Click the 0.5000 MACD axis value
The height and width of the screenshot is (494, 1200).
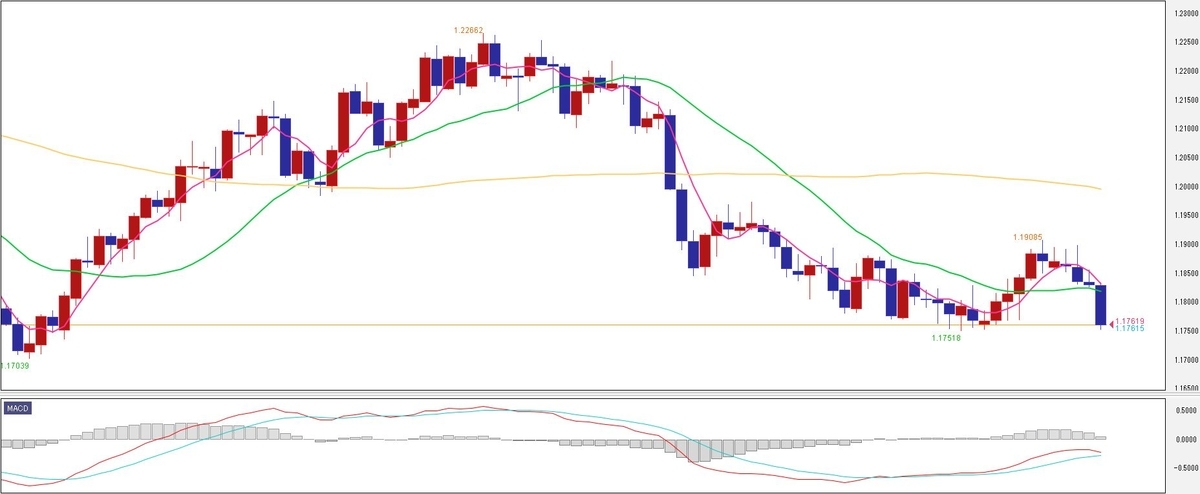tap(1185, 410)
